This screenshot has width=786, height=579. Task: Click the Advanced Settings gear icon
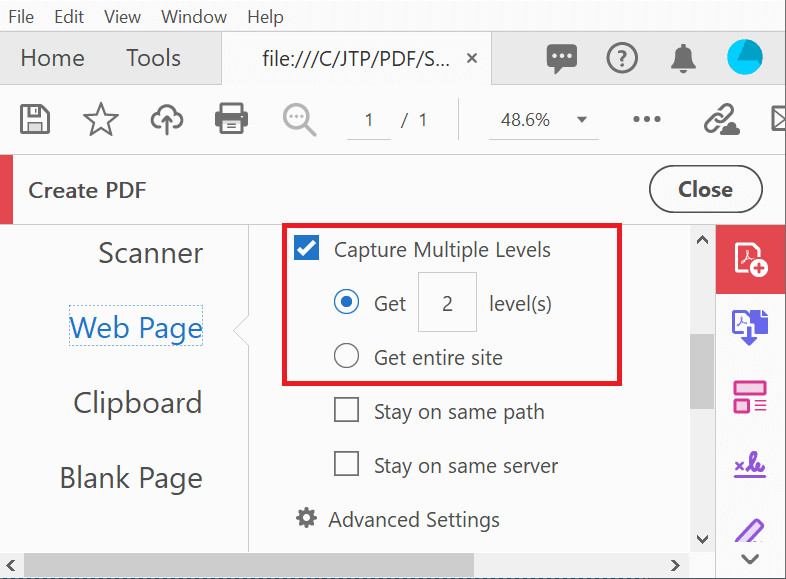coord(306,518)
